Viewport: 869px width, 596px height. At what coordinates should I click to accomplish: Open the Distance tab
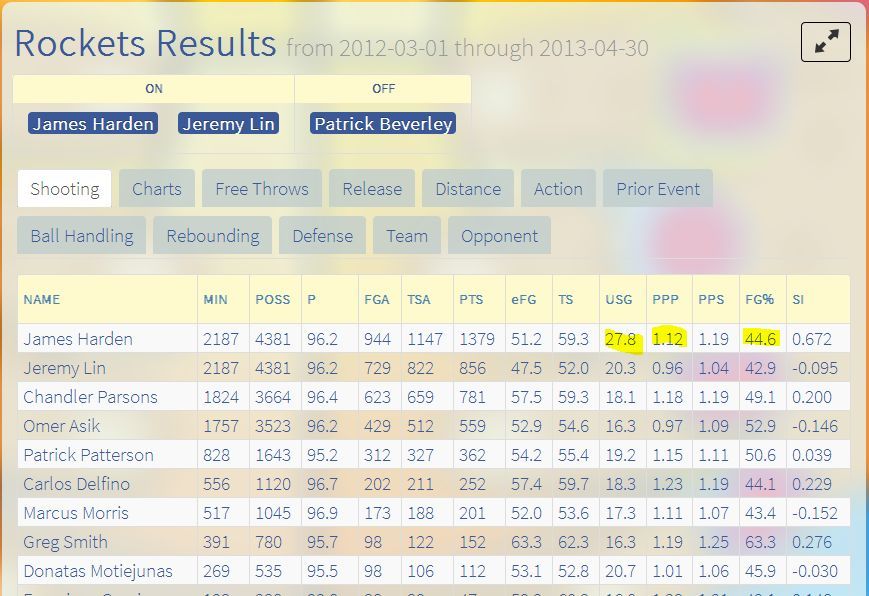point(468,189)
